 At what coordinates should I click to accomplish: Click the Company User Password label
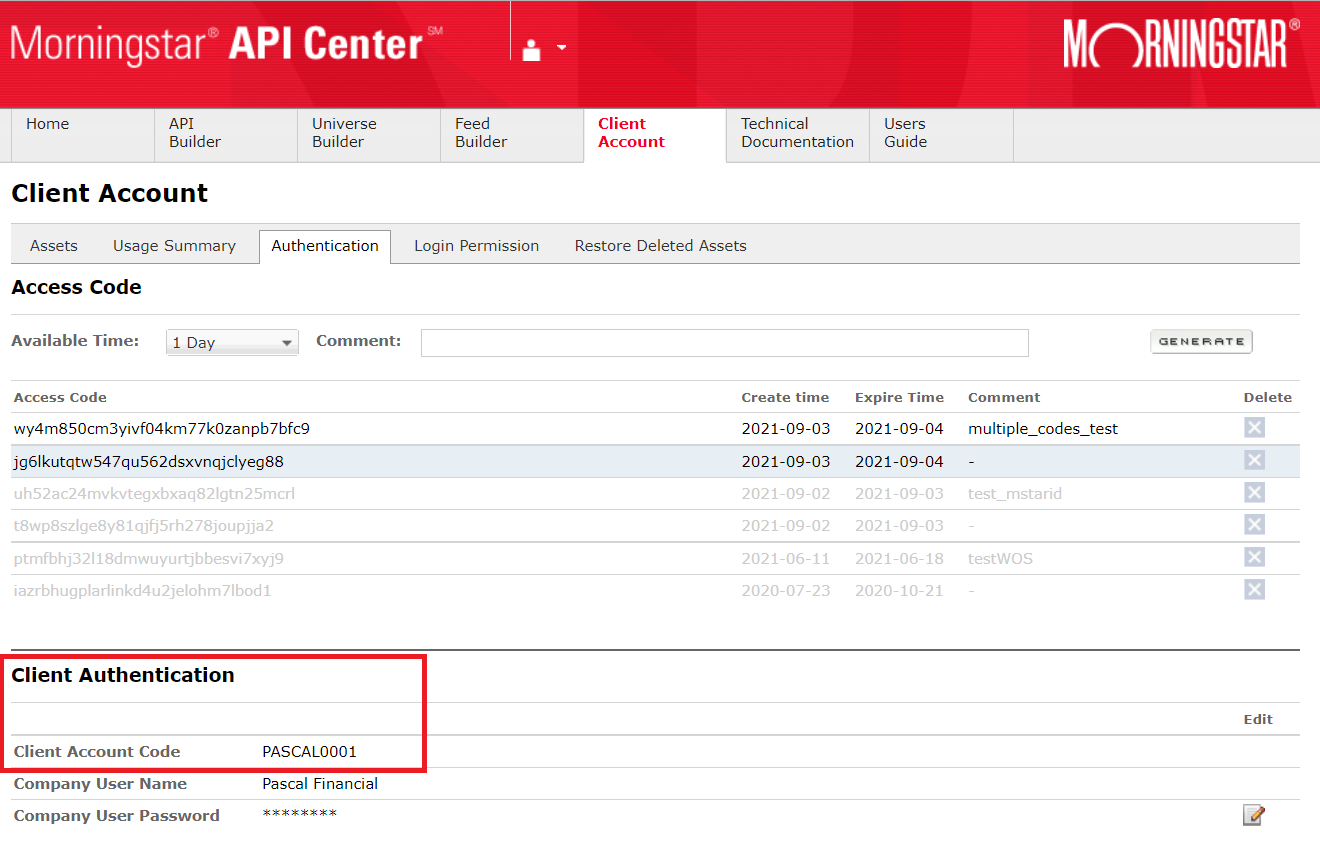(x=117, y=816)
